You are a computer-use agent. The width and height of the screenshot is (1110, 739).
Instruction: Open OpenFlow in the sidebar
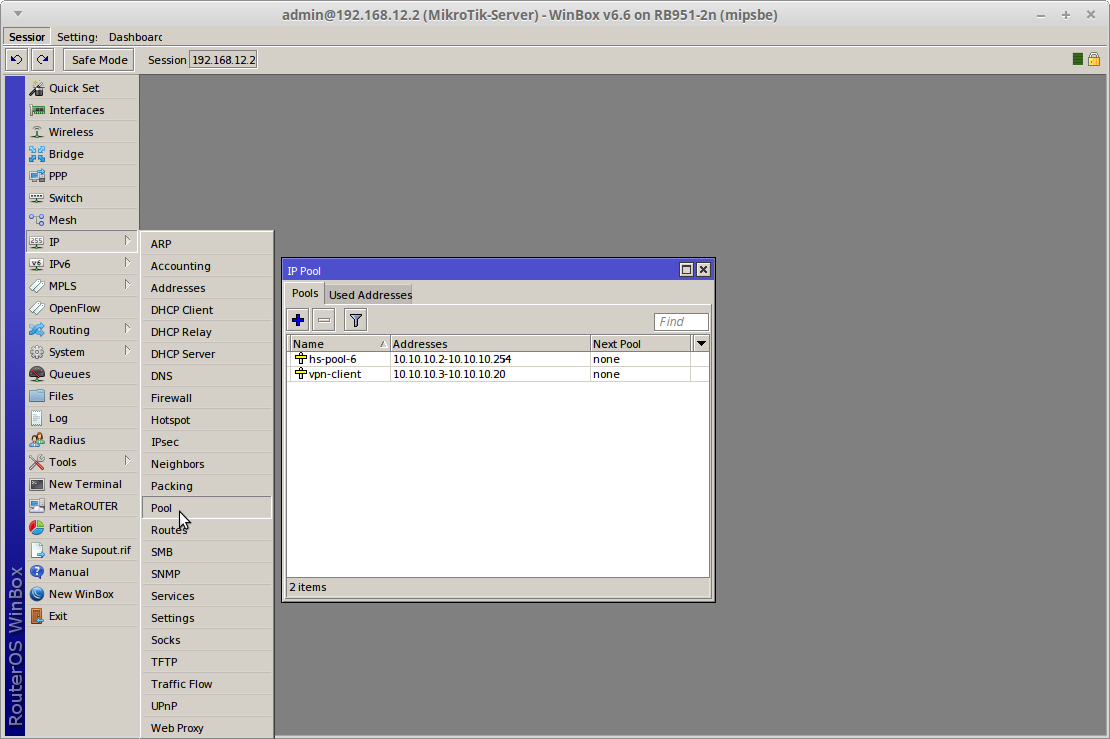[x=82, y=308]
